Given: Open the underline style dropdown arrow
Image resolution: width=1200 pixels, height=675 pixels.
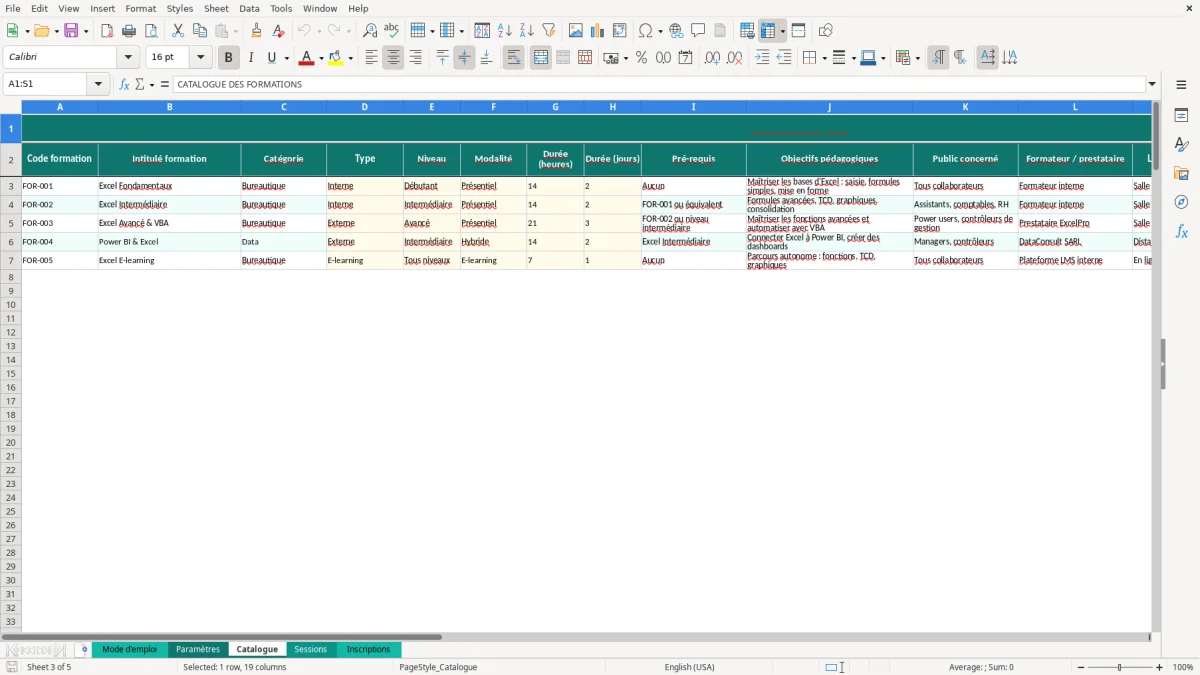Looking at the screenshot, I should [286, 58].
